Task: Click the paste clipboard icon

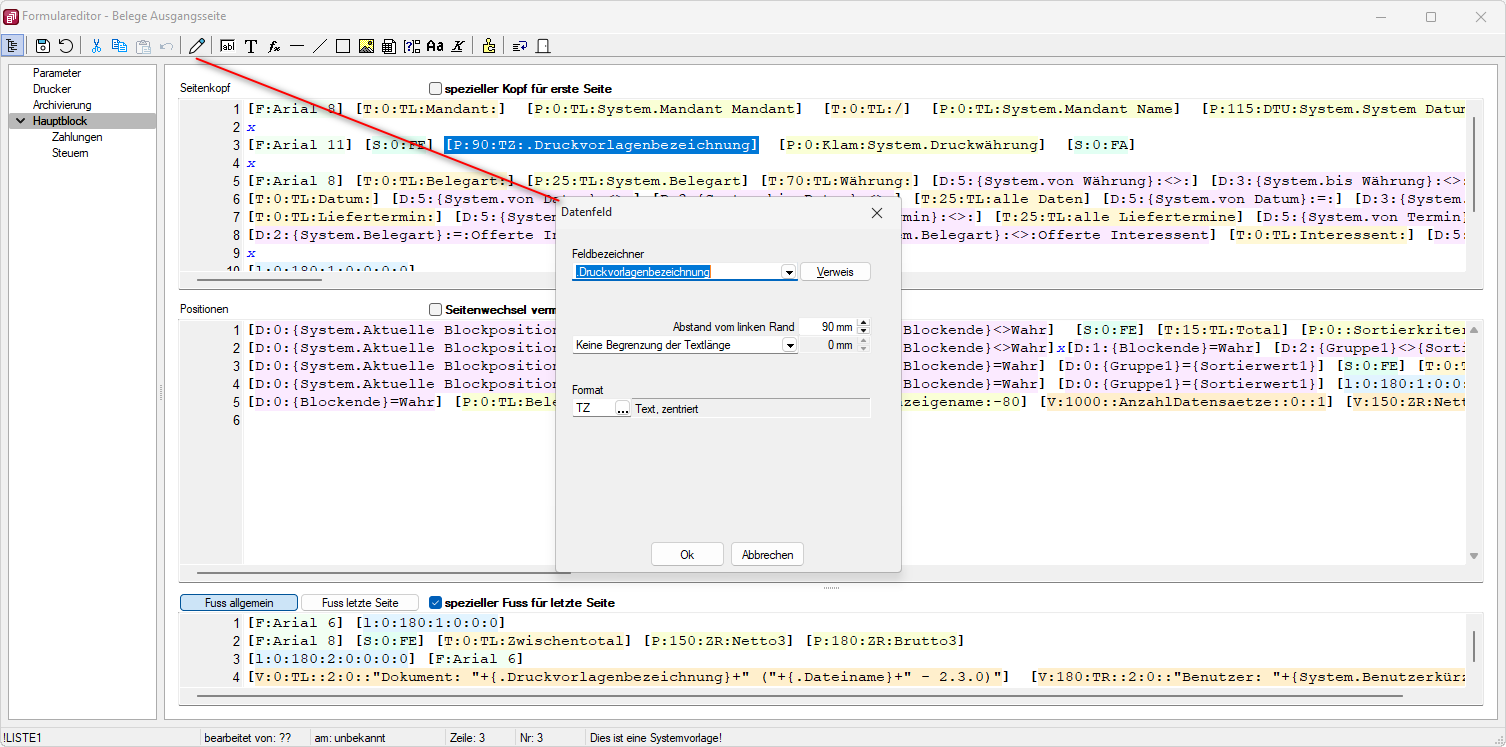Action: click(143, 45)
